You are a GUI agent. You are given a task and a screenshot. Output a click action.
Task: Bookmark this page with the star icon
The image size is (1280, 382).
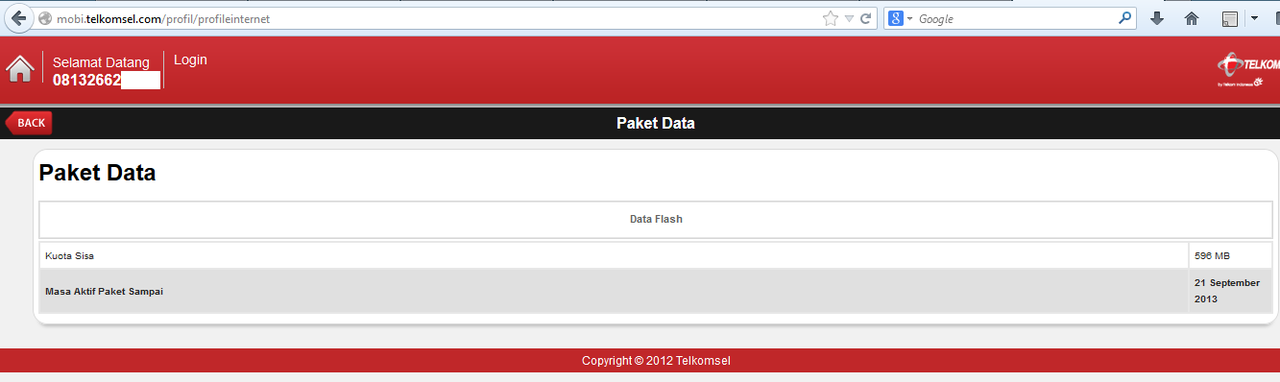[830, 18]
